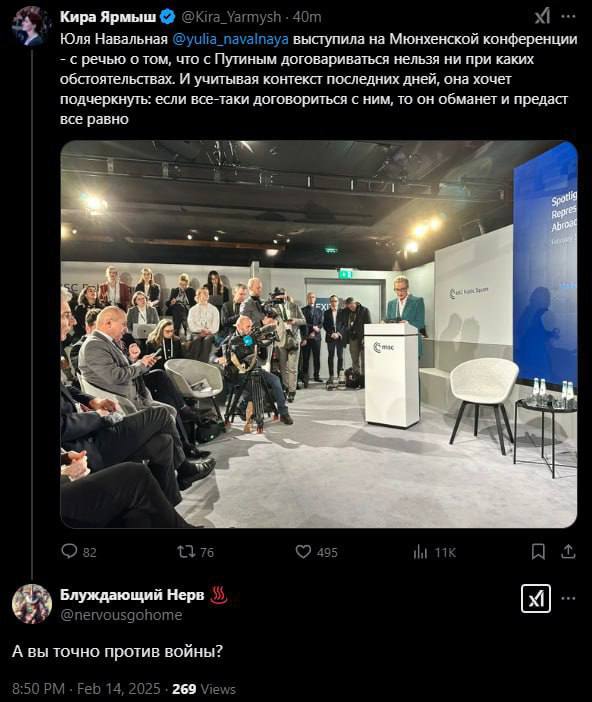Open the 40m timestamp link
This screenshot has height=702, width=592.
(x=307, y=17)
